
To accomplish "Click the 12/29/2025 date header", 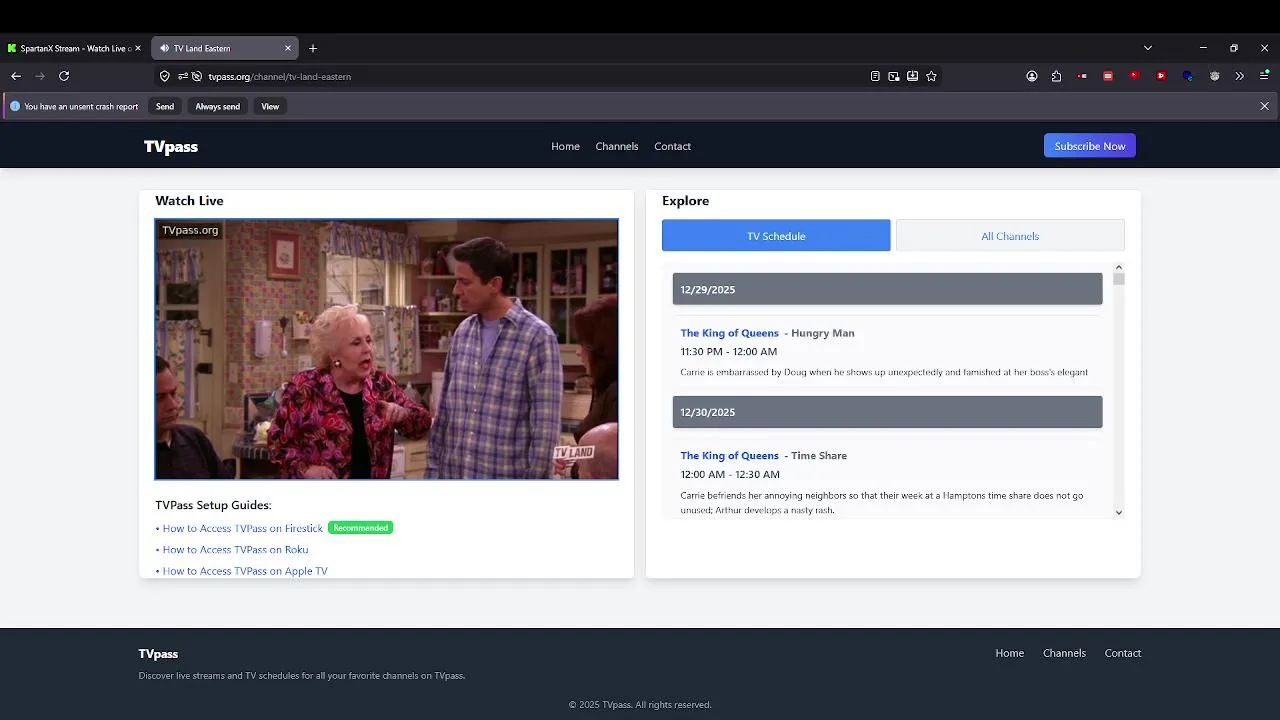I will (x=887, y=289).
